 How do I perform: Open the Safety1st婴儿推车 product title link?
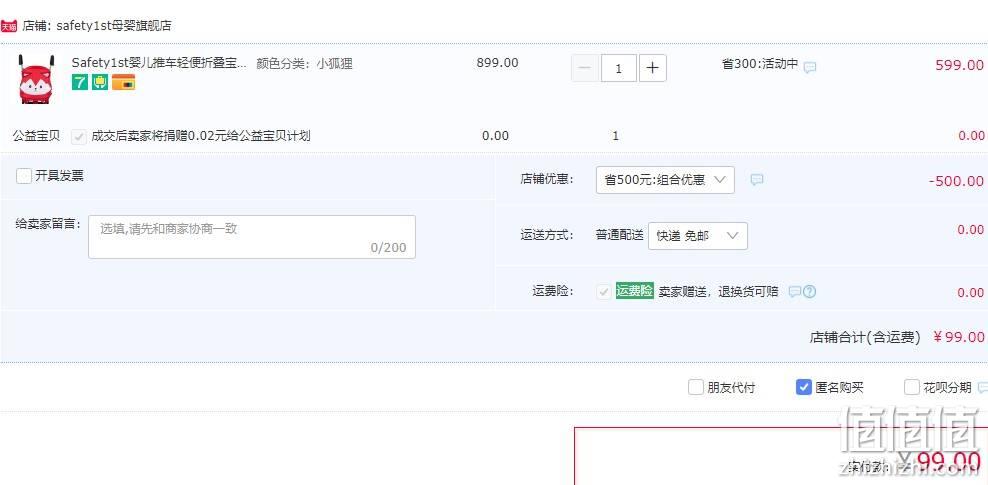coord(159,63)
